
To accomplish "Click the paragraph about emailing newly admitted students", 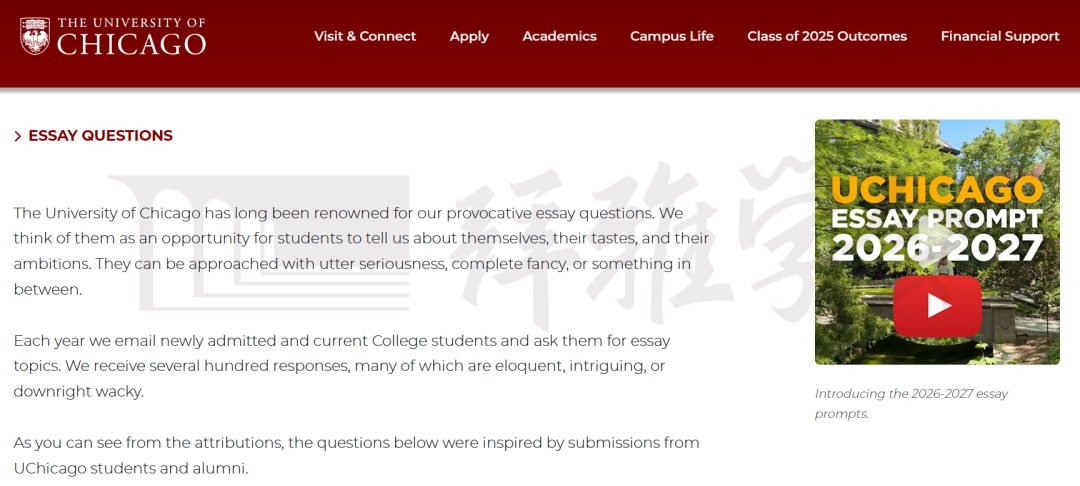I will pos(342,366).
